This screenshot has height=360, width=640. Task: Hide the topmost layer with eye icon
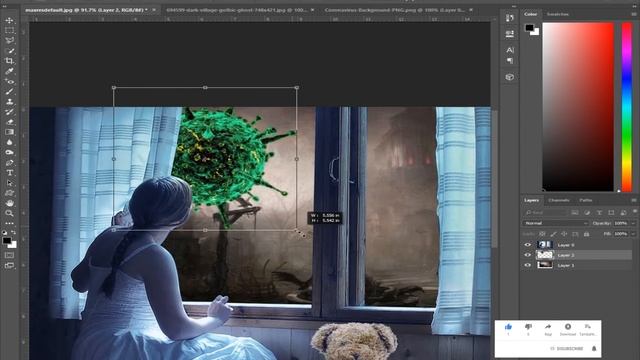[527, 245]
